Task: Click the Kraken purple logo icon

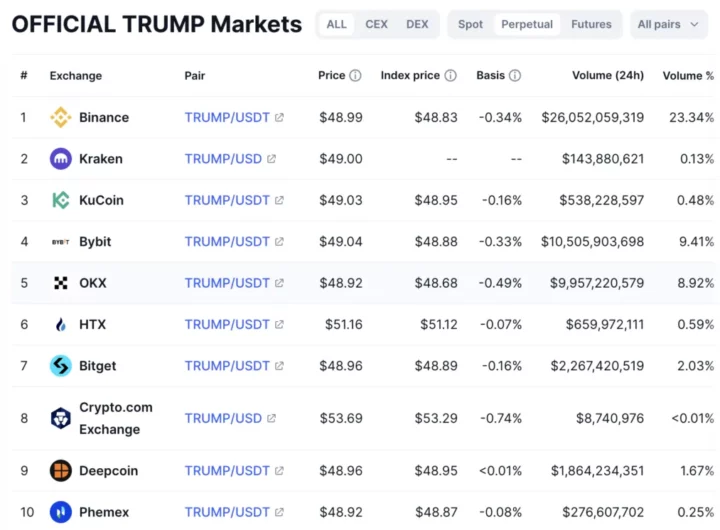Action: click(61, 159)
